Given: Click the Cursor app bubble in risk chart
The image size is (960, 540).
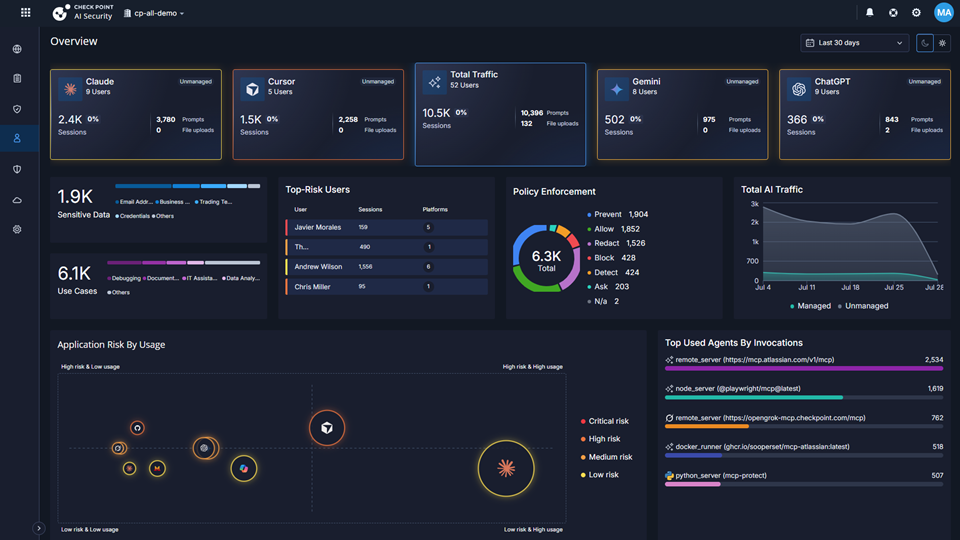Looking at the screenshot, I should coord(327,427).
